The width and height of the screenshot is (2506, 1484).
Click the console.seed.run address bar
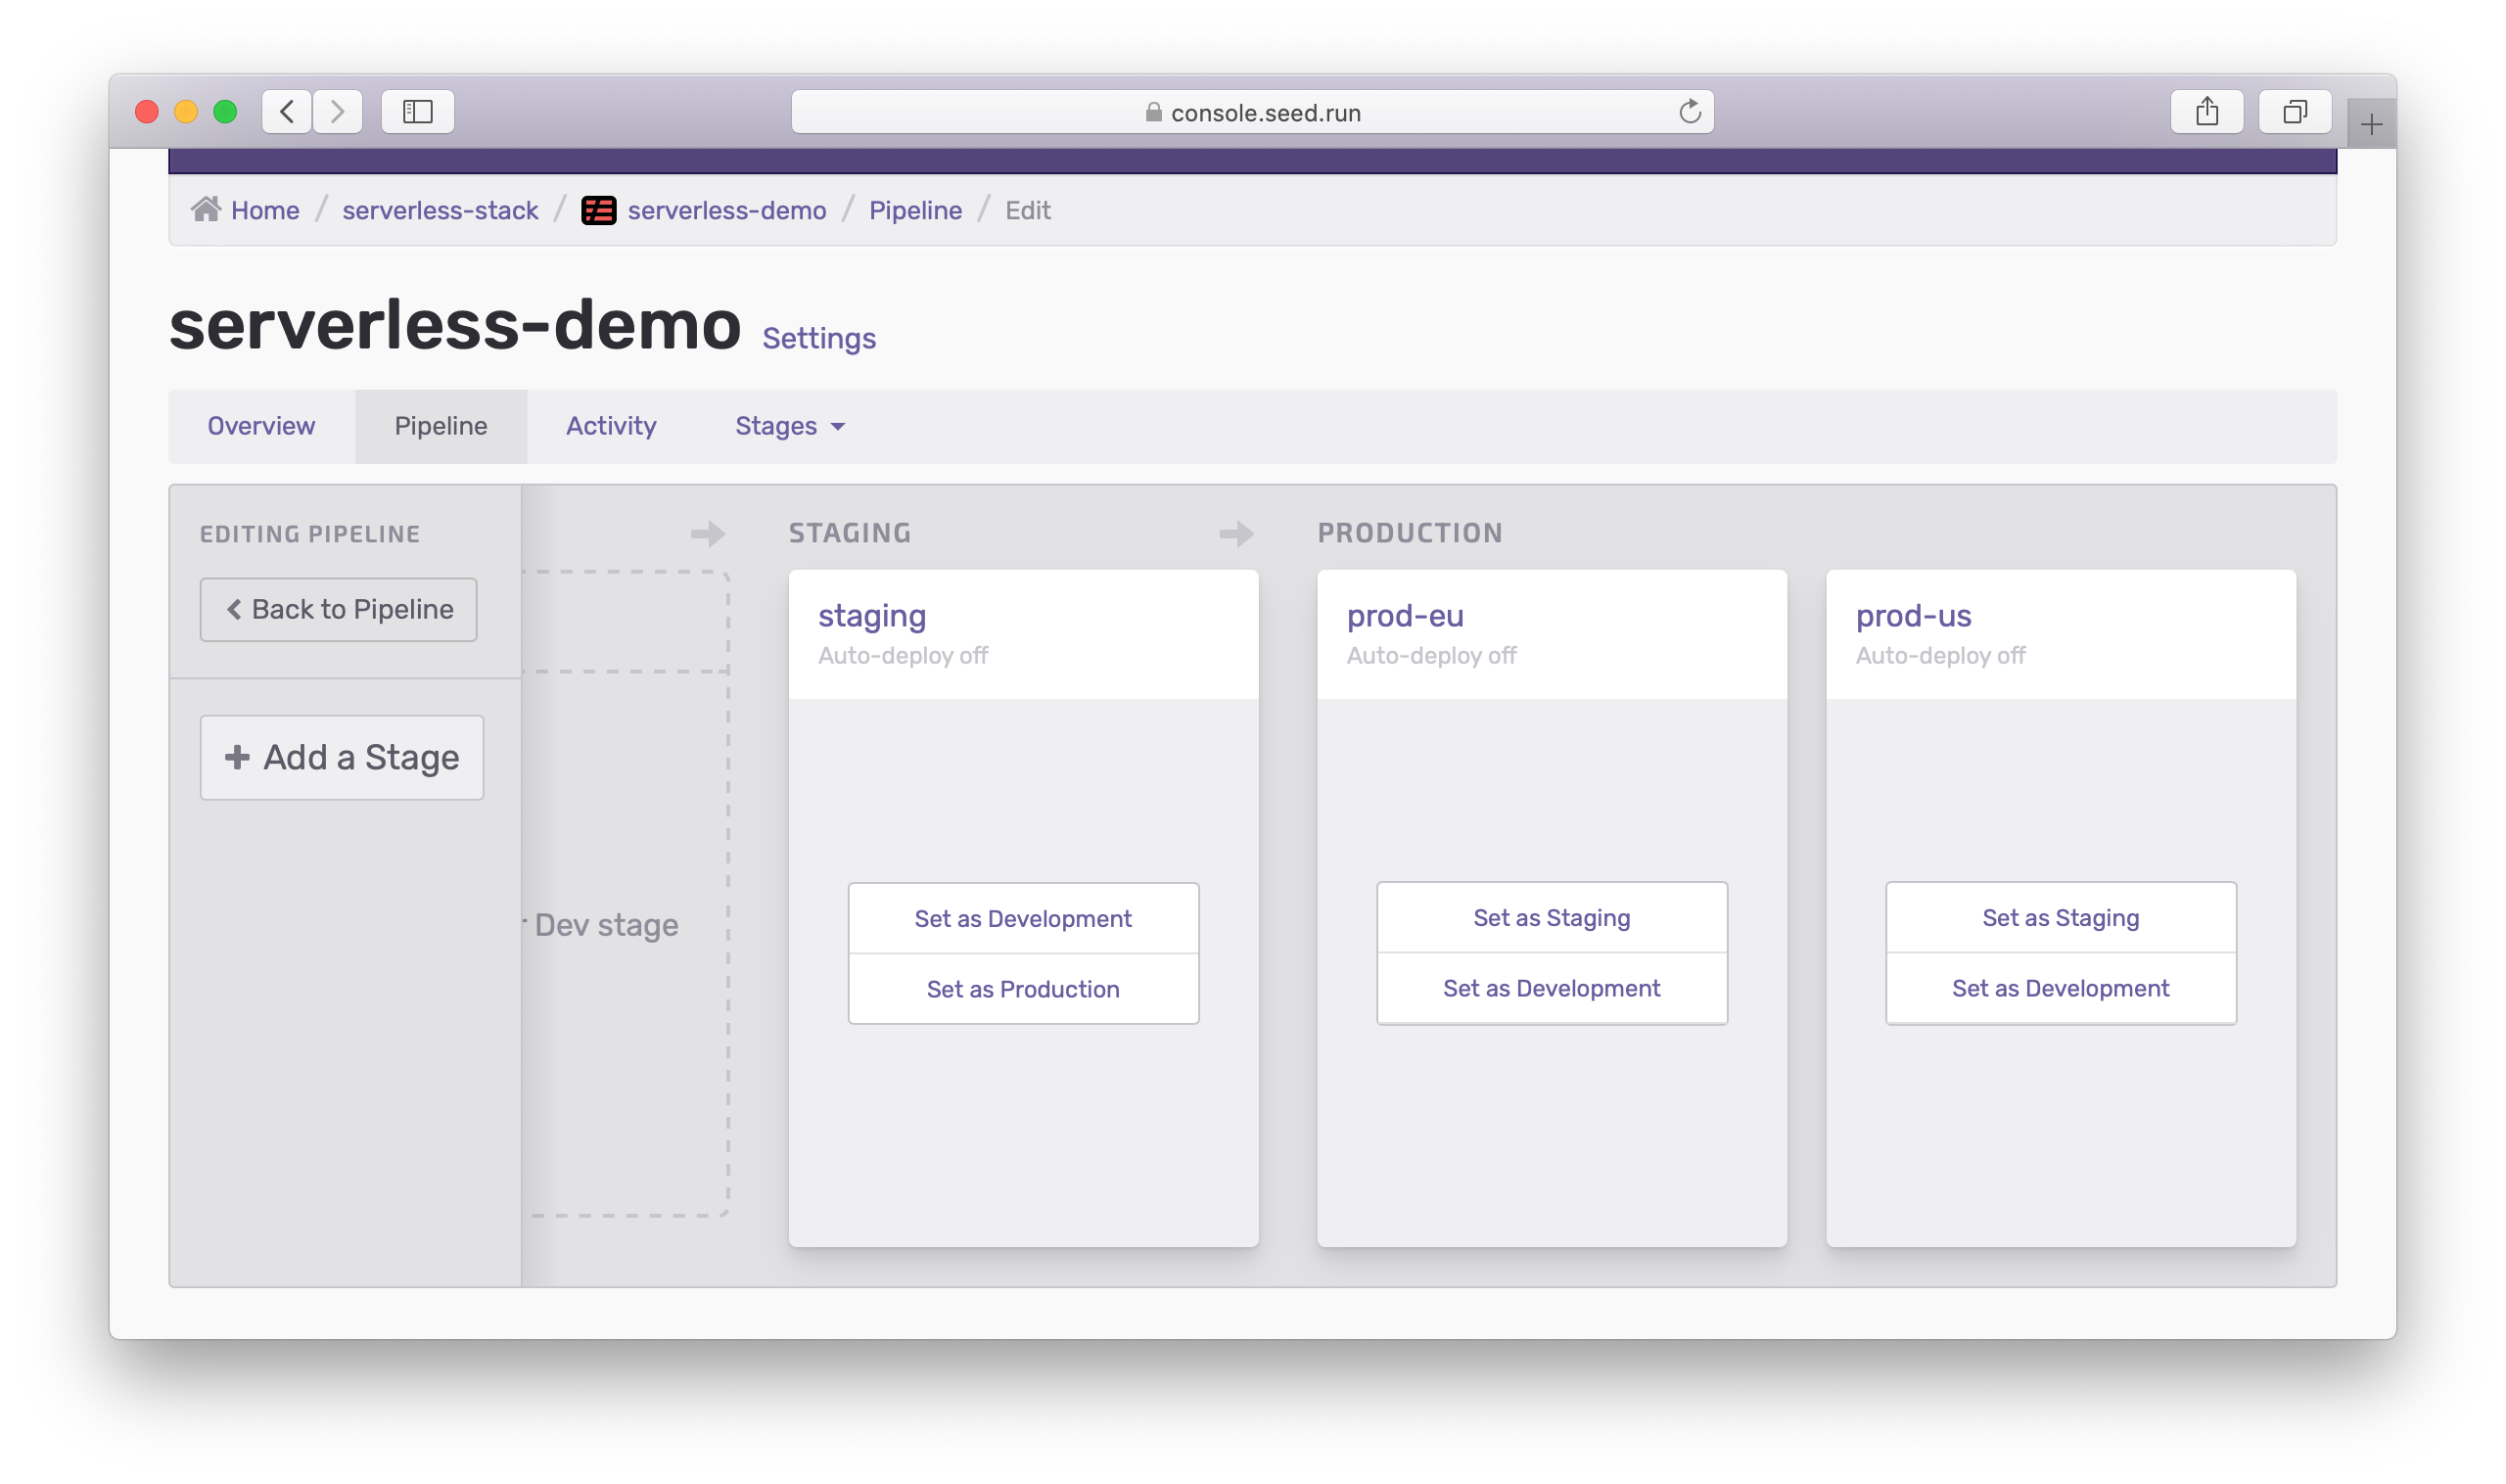point(1250,113)
